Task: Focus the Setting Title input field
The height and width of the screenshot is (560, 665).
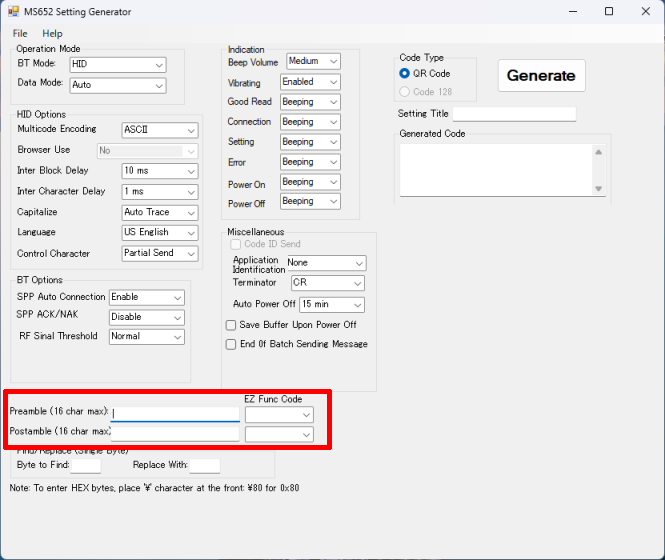Action: click(x=514, y=114)
